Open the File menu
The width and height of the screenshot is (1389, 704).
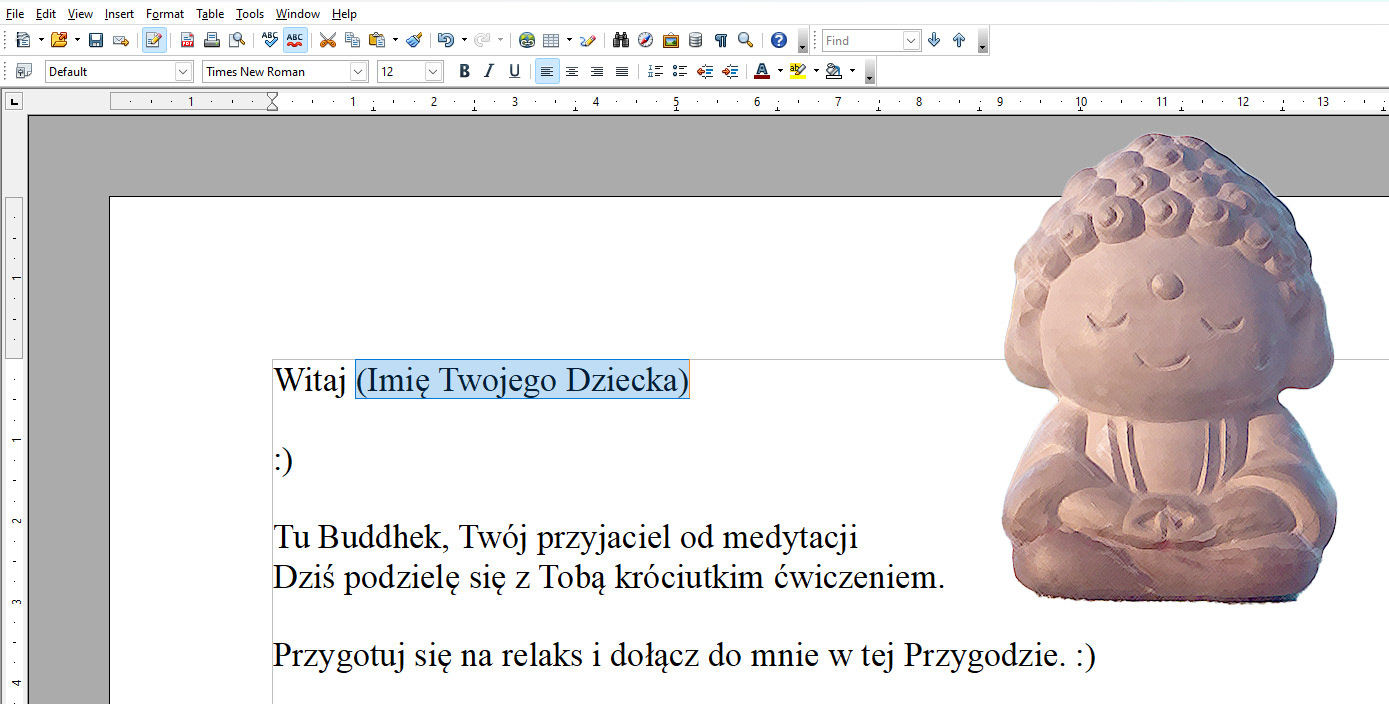point(15,14)
